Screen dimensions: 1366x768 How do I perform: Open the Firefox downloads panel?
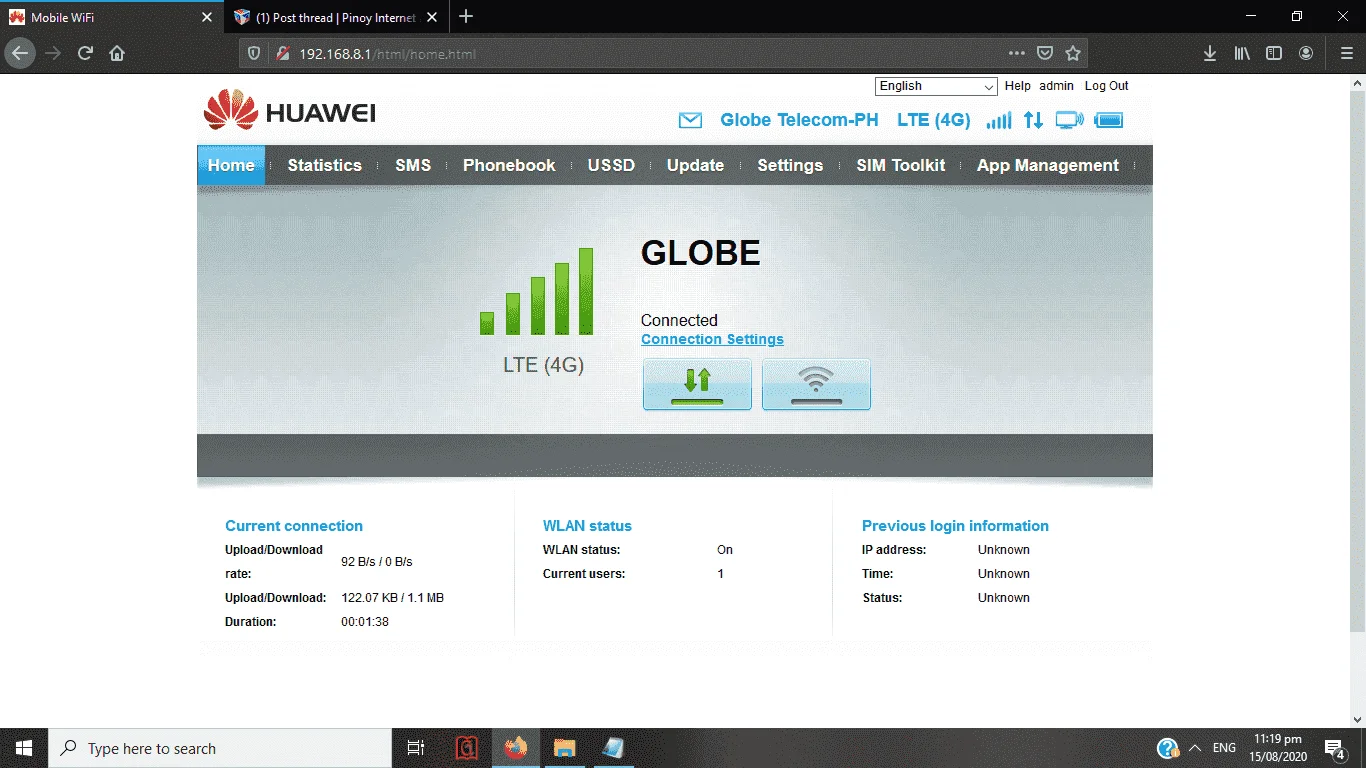[1210, 53]
